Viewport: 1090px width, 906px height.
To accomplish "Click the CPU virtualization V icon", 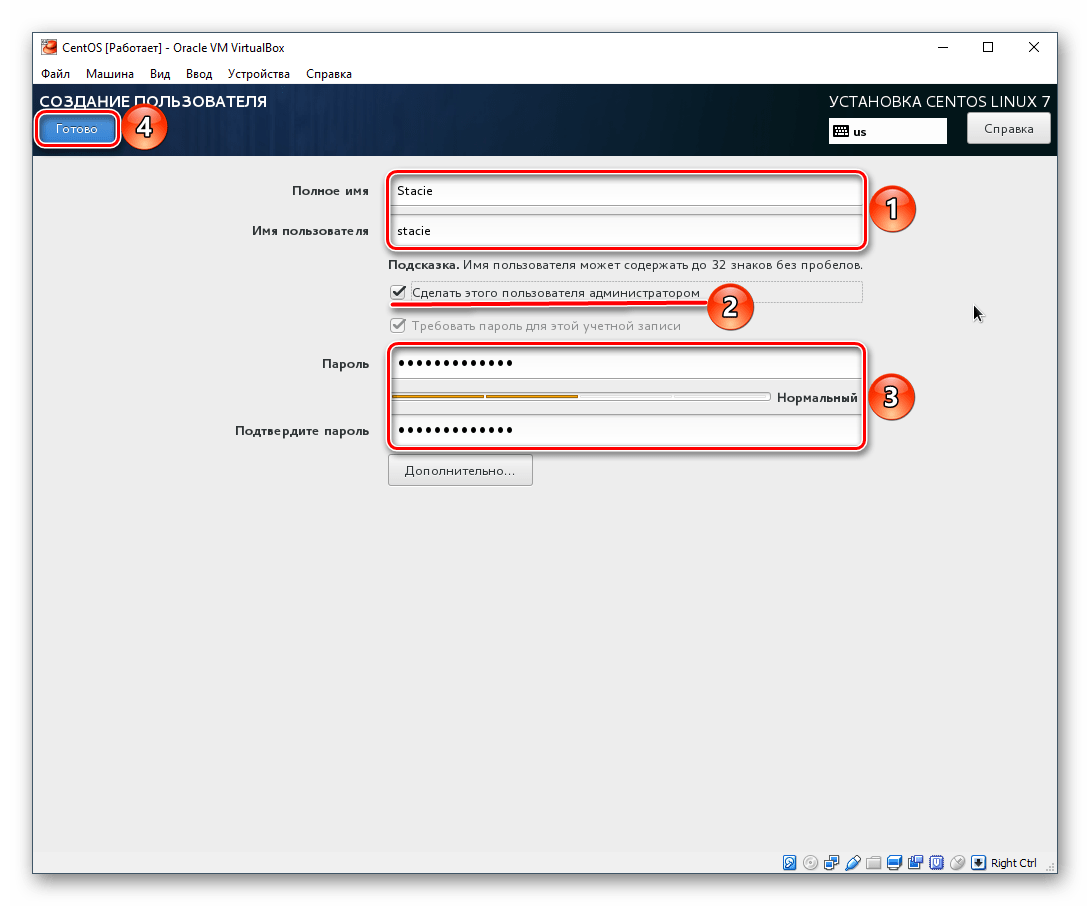I will coord(937,863).
